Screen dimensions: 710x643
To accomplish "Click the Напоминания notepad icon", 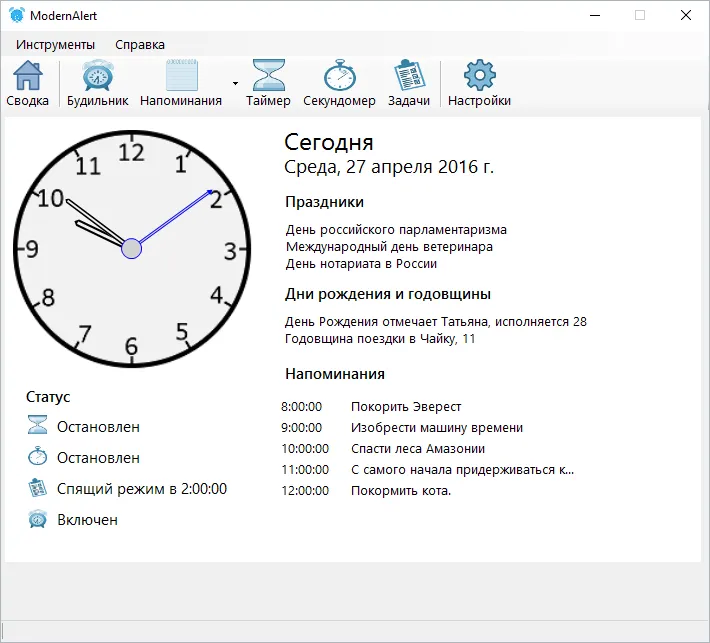I will pos(181,76).
